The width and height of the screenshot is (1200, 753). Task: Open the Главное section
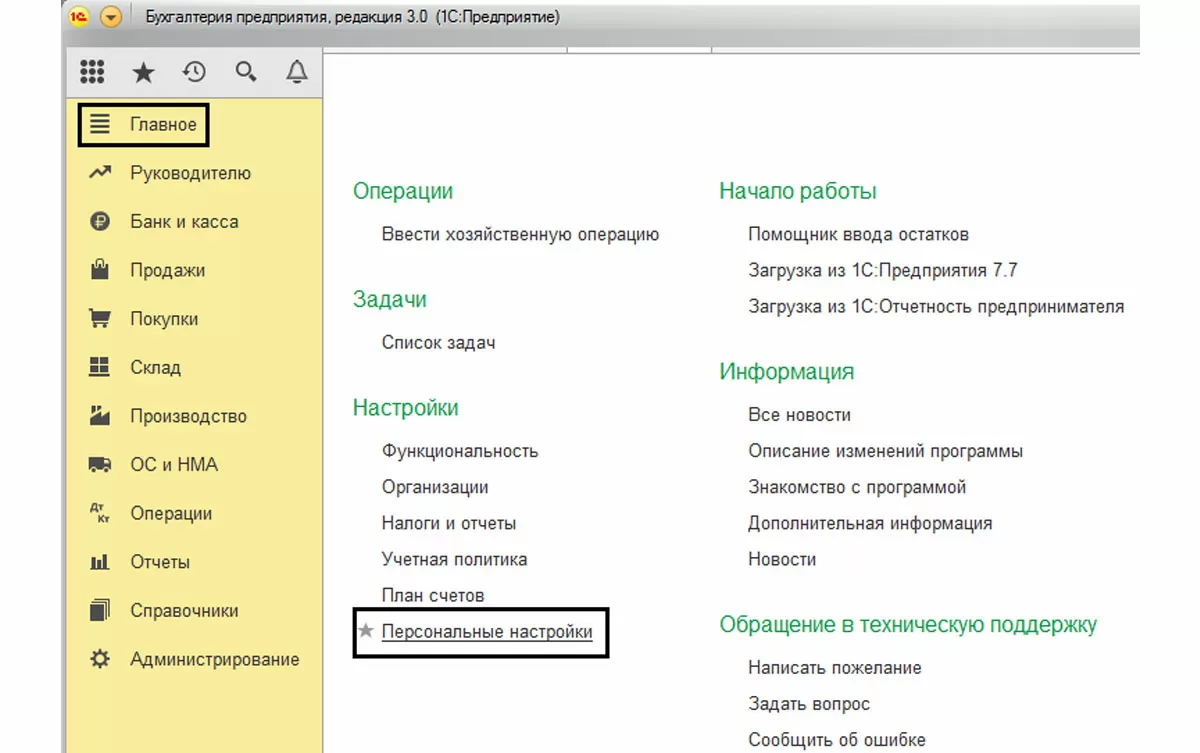click(x=163, y=125)
